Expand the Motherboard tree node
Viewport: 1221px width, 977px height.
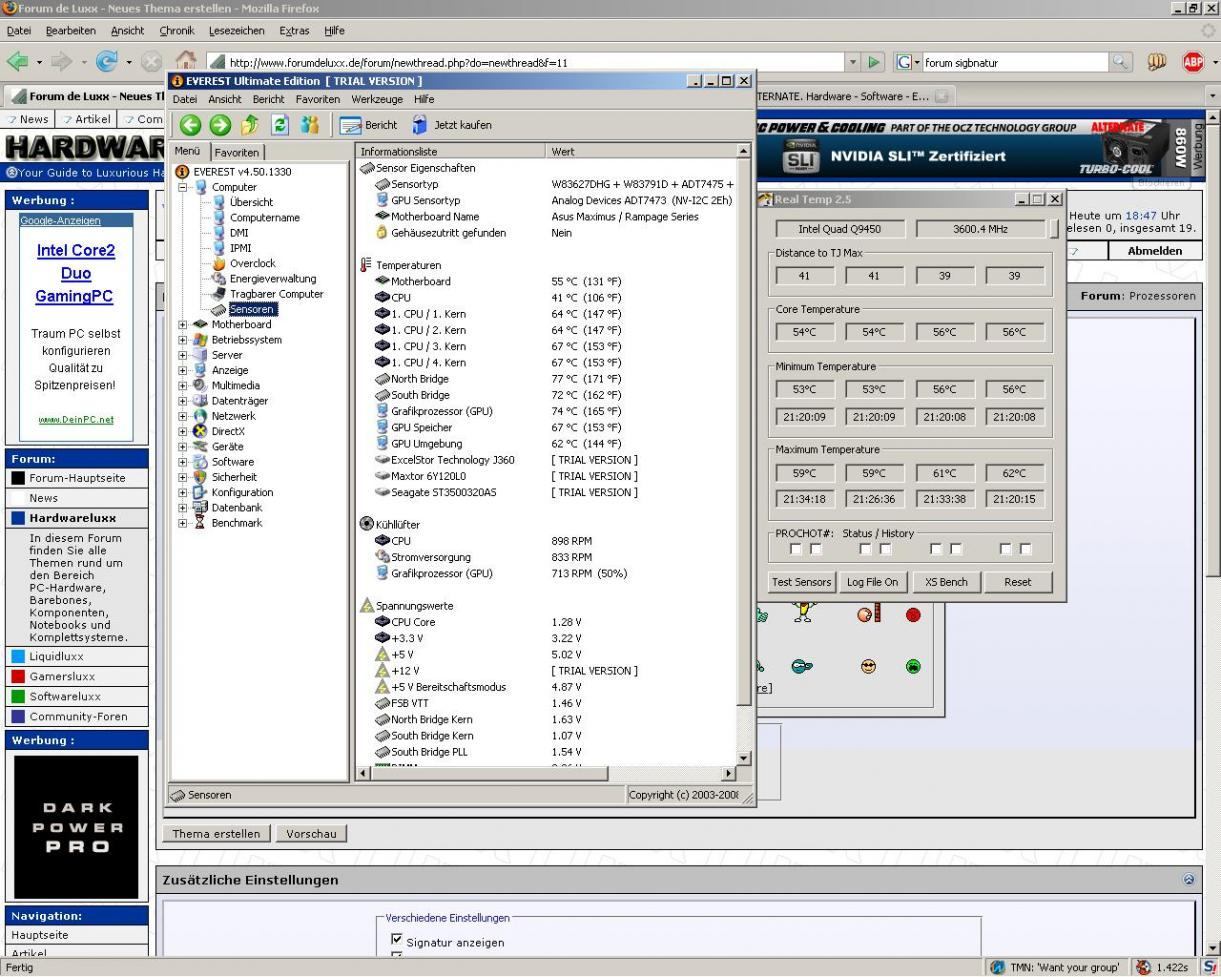(183, 324)
